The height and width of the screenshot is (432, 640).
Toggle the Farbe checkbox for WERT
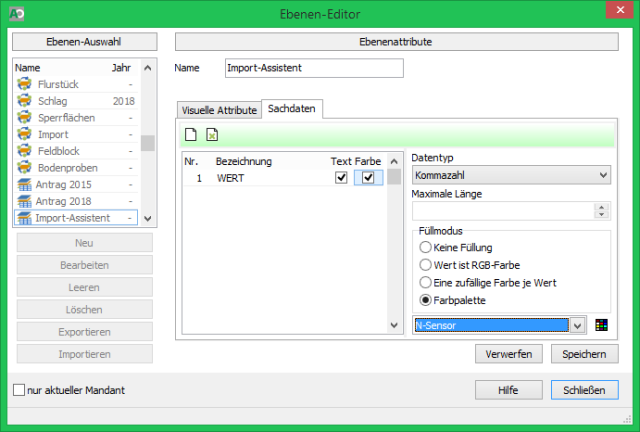[x=368, y=178]
